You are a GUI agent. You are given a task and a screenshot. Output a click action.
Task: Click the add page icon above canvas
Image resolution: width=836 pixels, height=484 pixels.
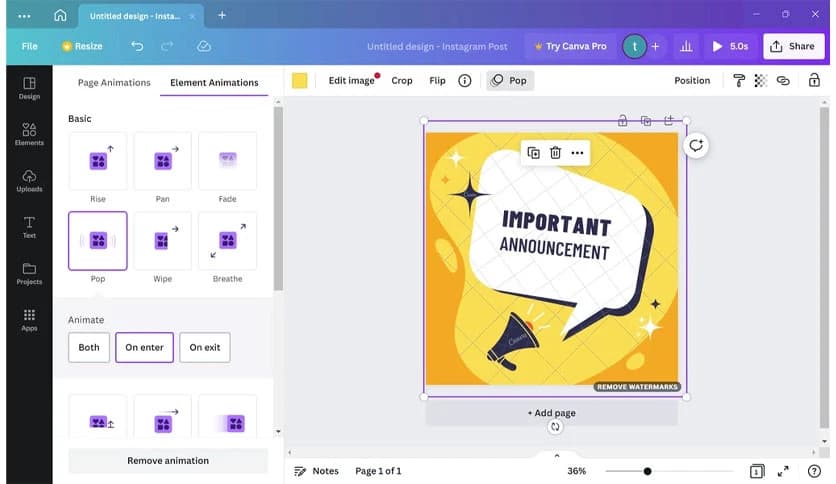click(669, 121)
